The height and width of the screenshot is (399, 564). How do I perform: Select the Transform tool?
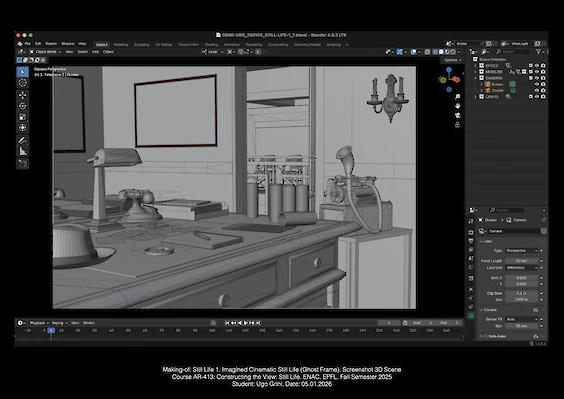click(x=23, y=127)
